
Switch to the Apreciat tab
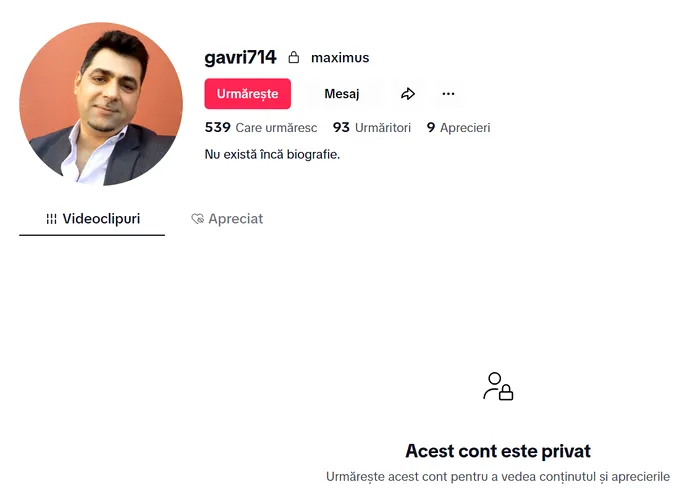point(227,219)
